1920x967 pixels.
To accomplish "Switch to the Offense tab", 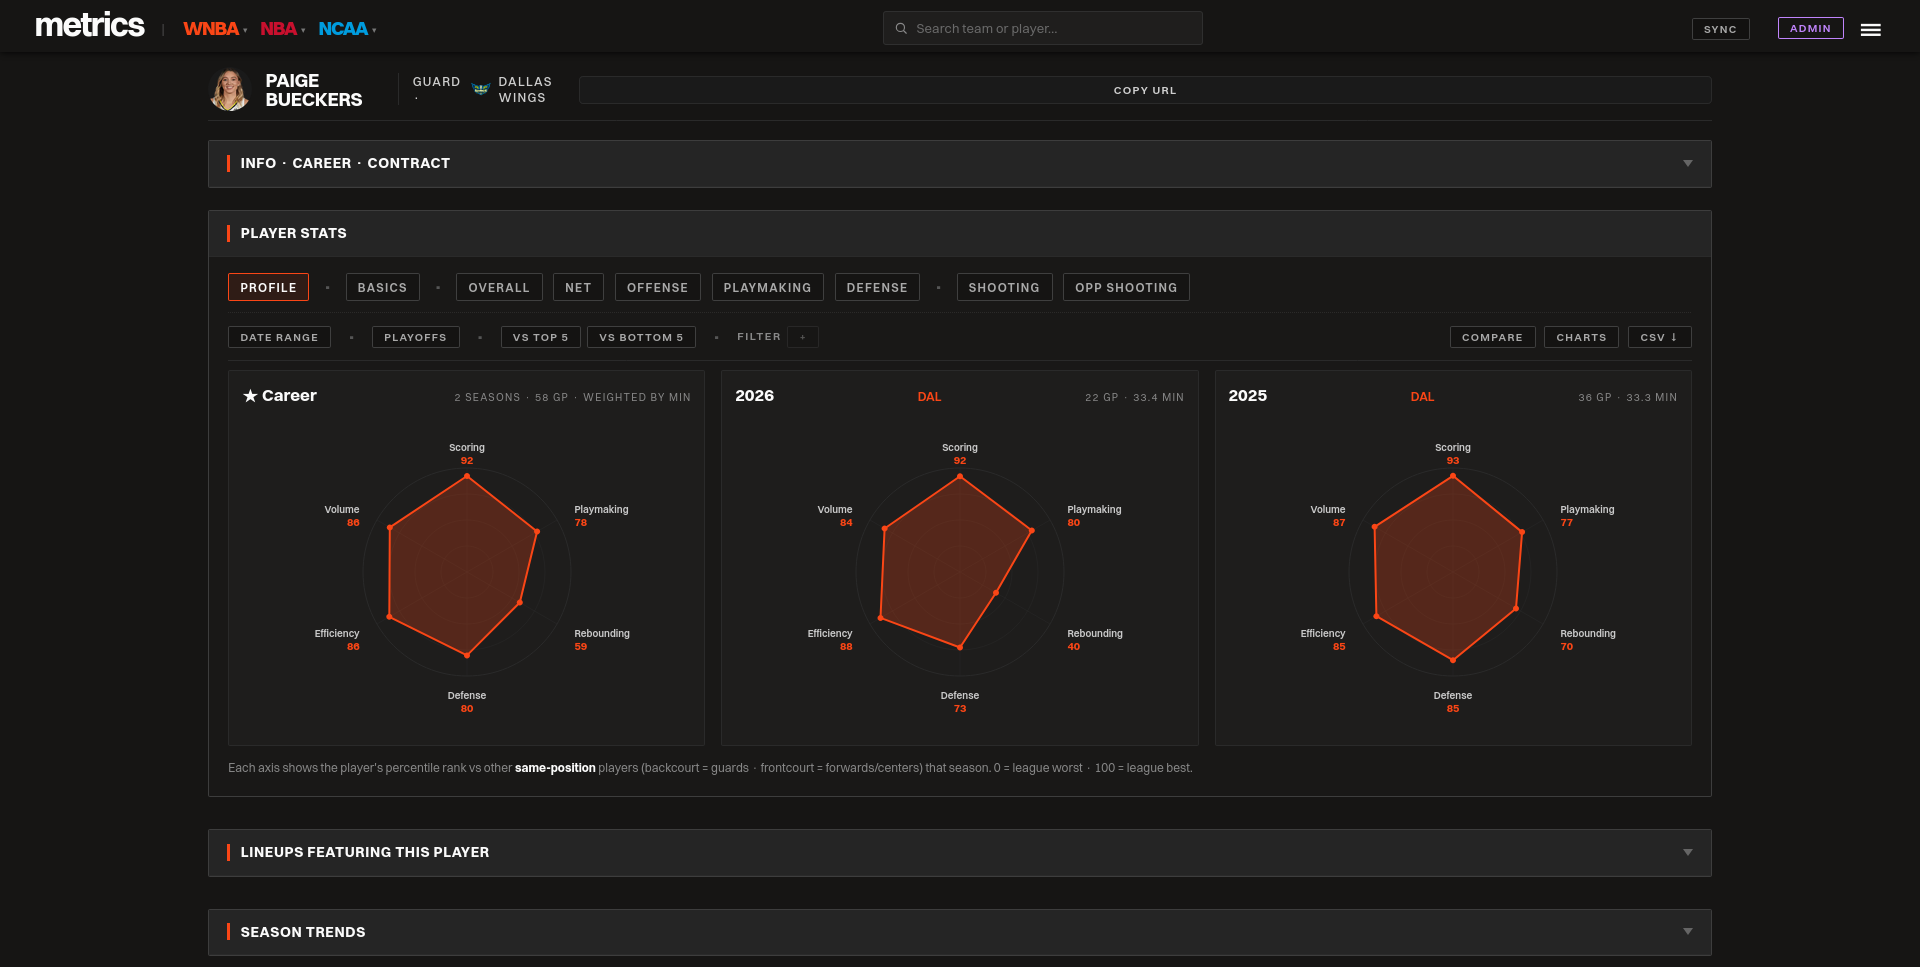I will [x=657, y=287].
